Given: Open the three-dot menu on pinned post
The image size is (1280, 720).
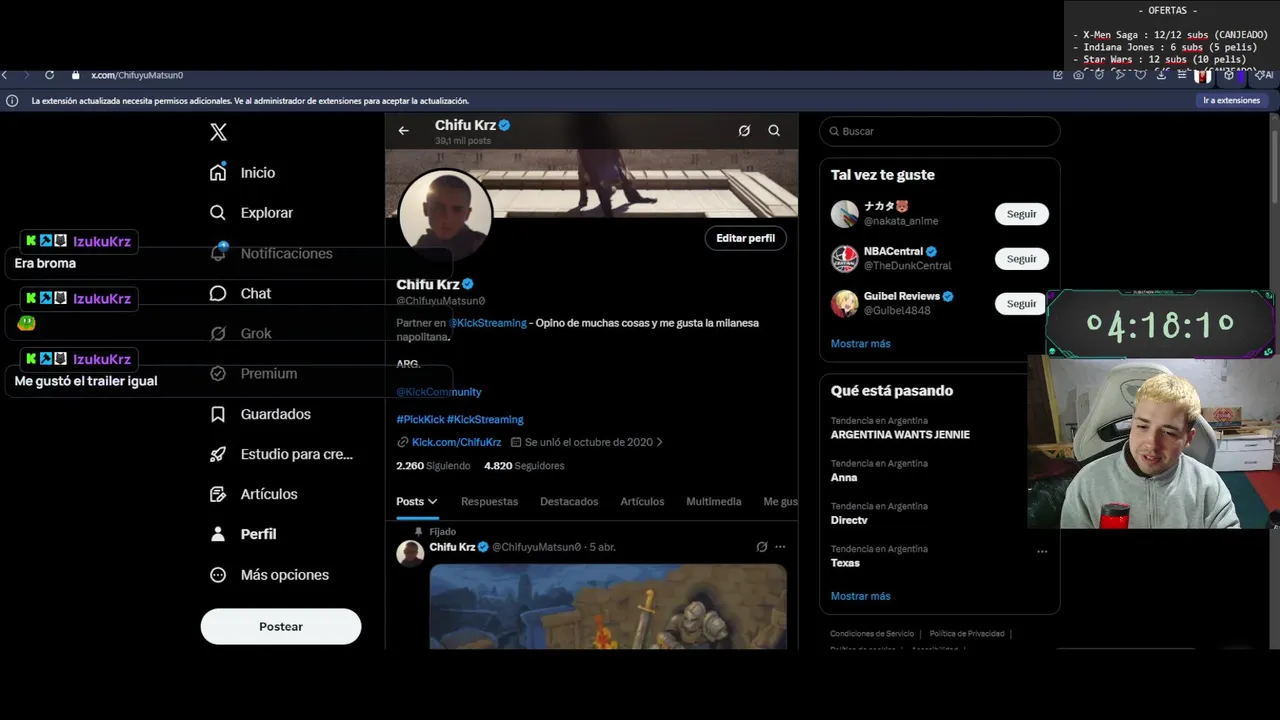Looking at the screenshot, I should click(x=780, y=547).
